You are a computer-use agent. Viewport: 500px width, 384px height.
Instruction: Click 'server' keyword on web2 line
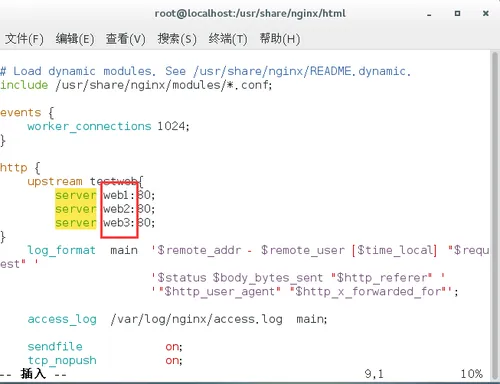[76, 209]
